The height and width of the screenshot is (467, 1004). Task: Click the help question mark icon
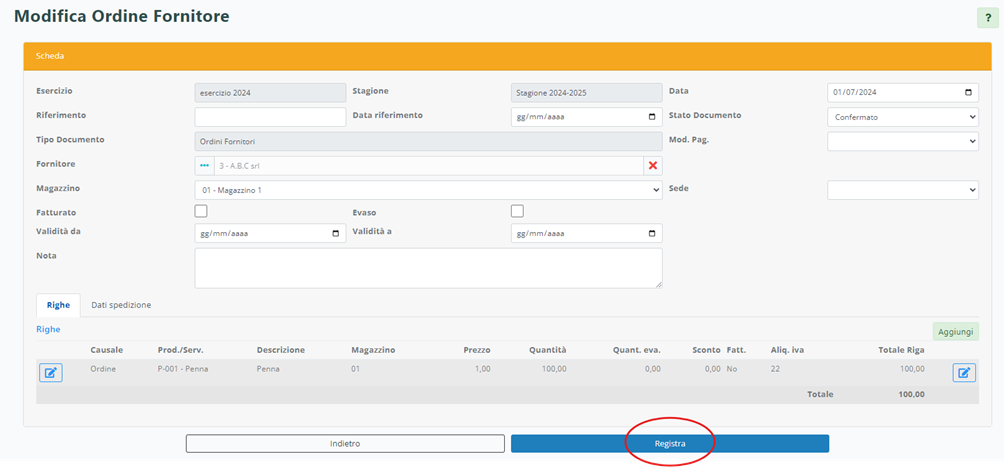987,18
